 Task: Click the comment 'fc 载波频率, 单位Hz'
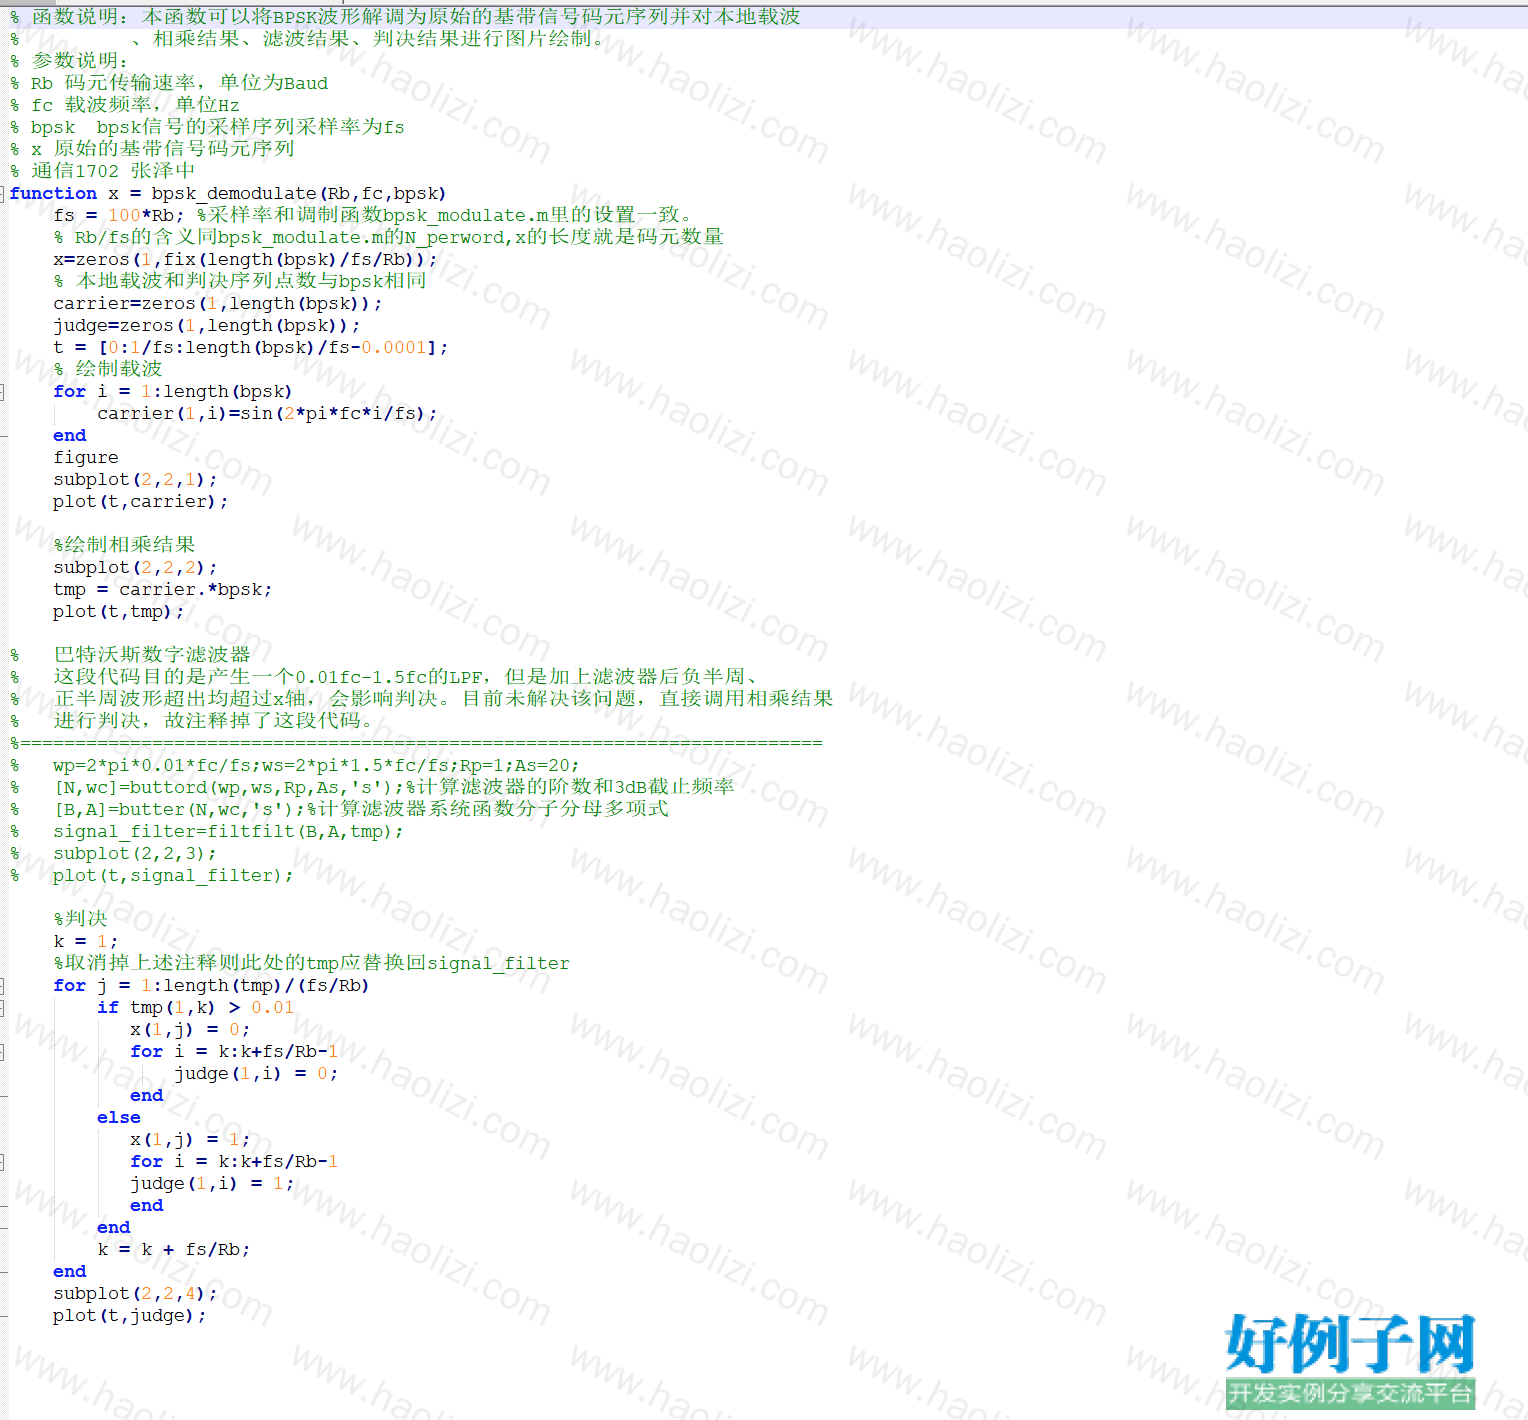pos(135,105)
